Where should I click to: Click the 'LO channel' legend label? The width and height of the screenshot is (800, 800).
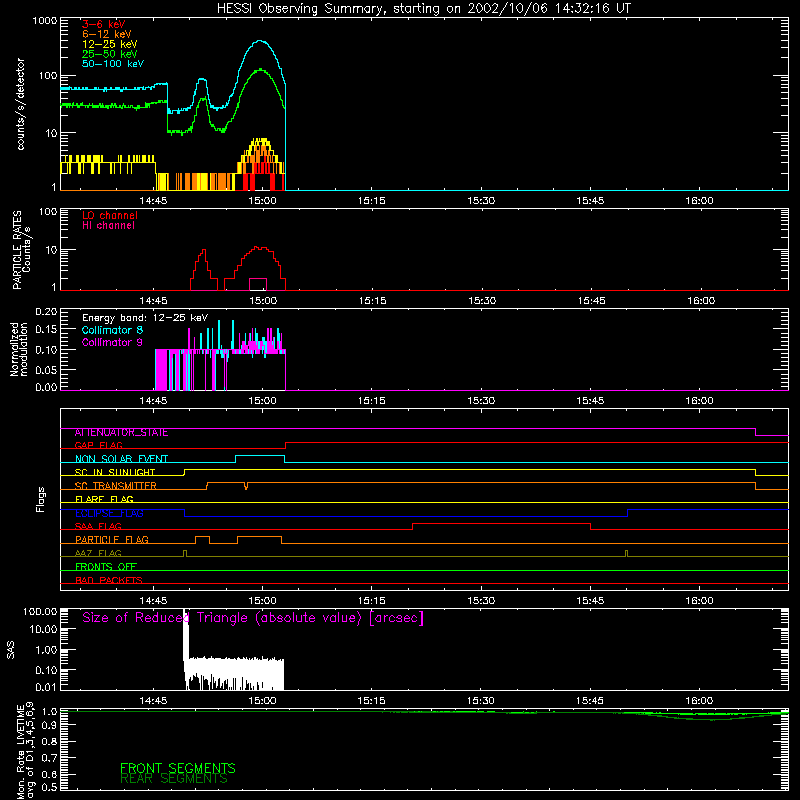click(110, 215)
